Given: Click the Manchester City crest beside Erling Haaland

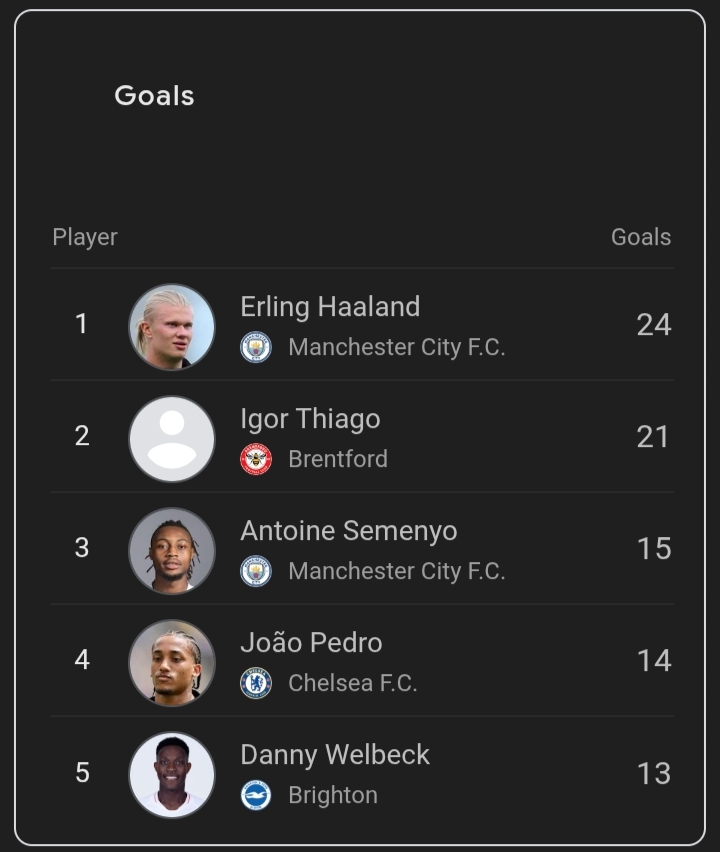Looking at the screenshot, I should pos(256,347).
